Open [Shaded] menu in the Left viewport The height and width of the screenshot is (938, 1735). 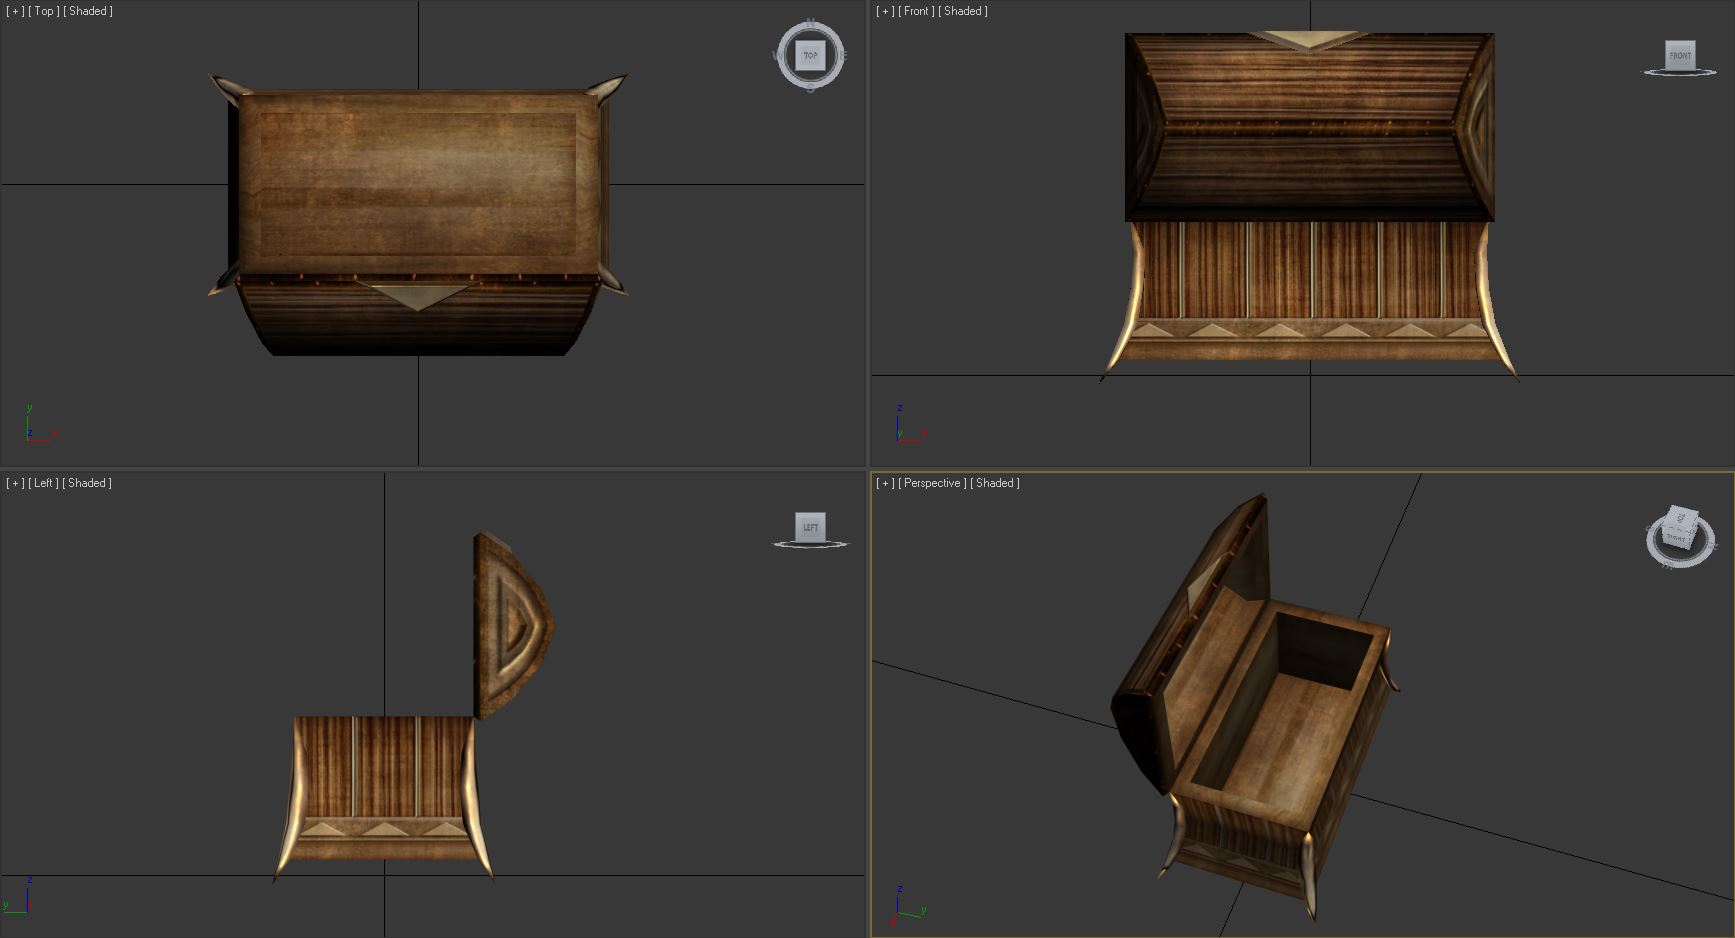(x=87, y=483)
